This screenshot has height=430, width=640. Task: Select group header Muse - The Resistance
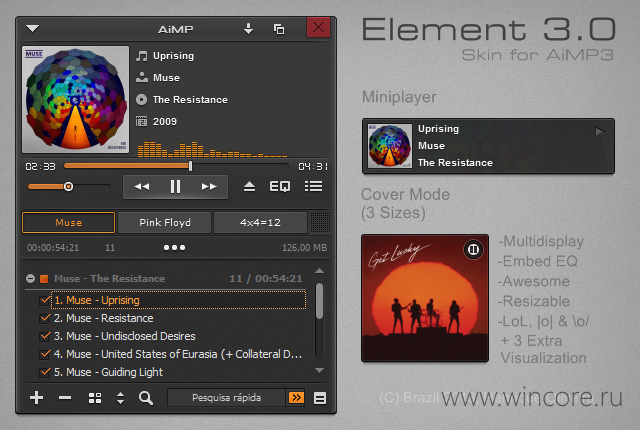(x=109, y=279)
